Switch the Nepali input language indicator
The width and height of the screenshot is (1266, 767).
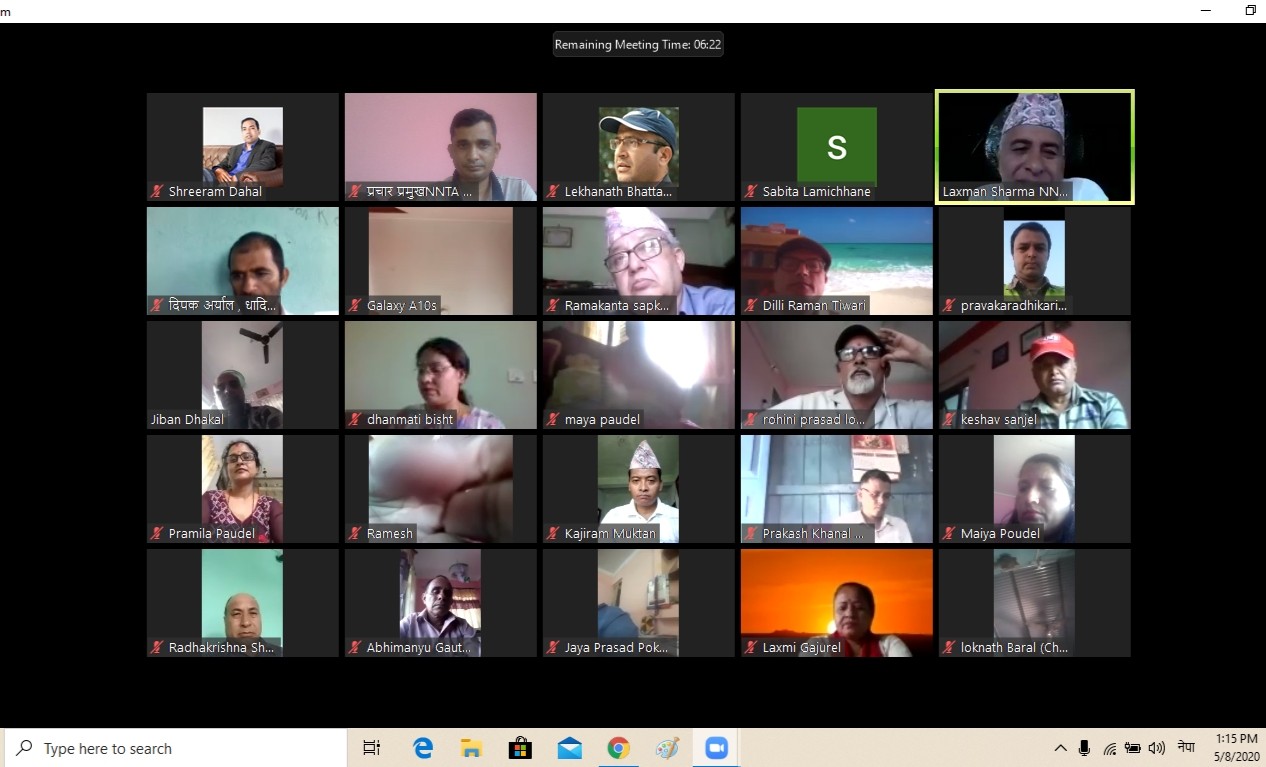click(x=1186, y=747)
